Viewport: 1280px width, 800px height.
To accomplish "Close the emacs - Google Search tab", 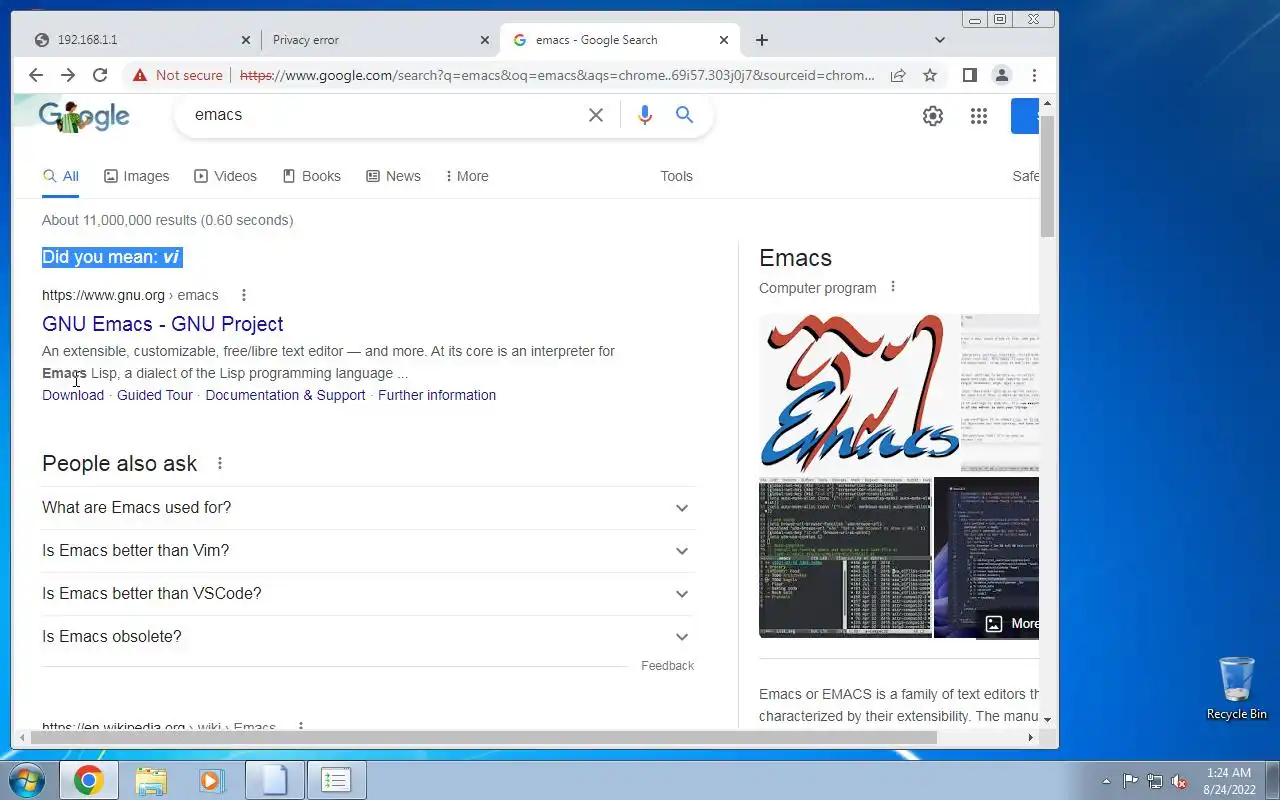I will tap(724, 40).
